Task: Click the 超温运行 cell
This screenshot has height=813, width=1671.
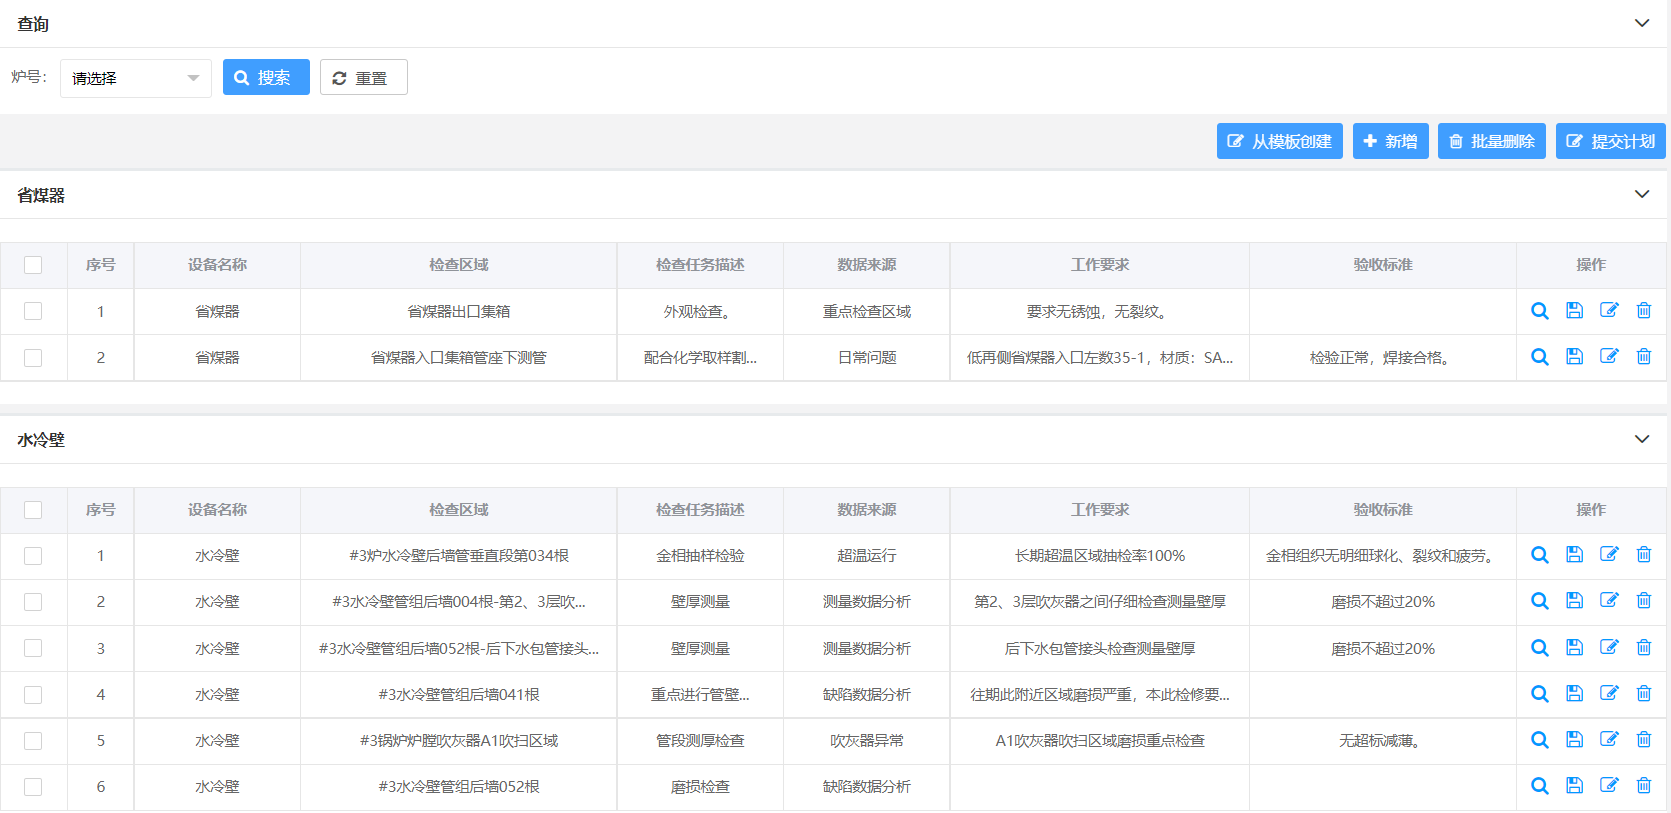Action: click(x=867, y=555)
